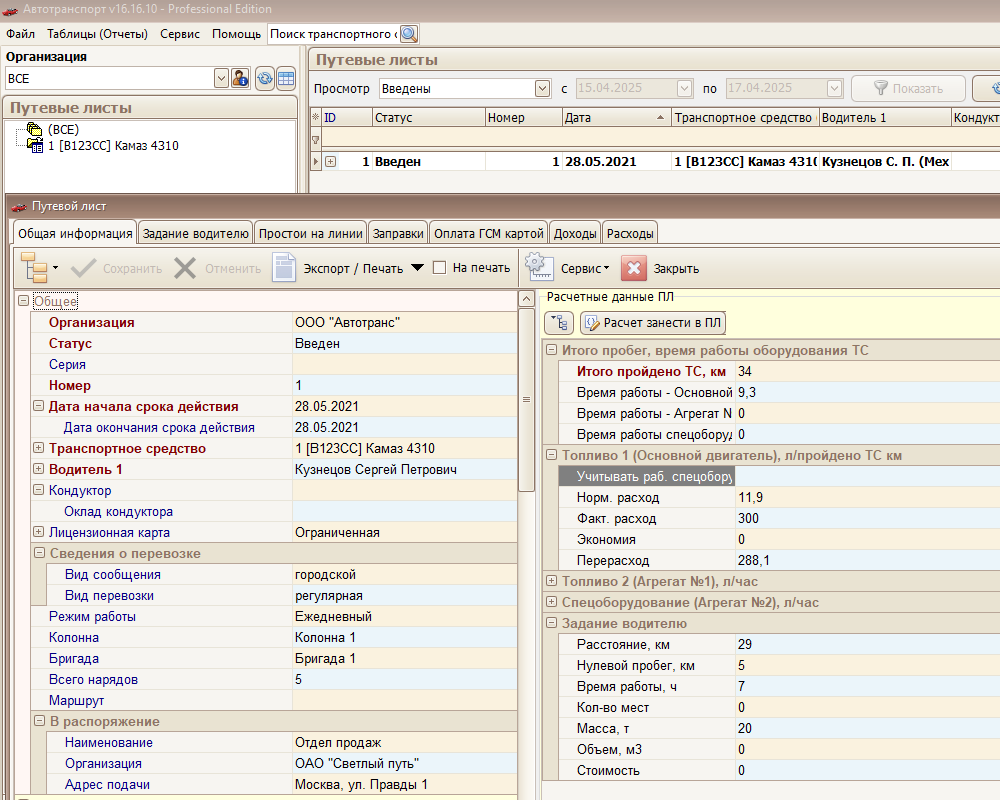Click the property grid scrollbar thumb
This screenshot has width=1000, height=800.
pos(526,400)
